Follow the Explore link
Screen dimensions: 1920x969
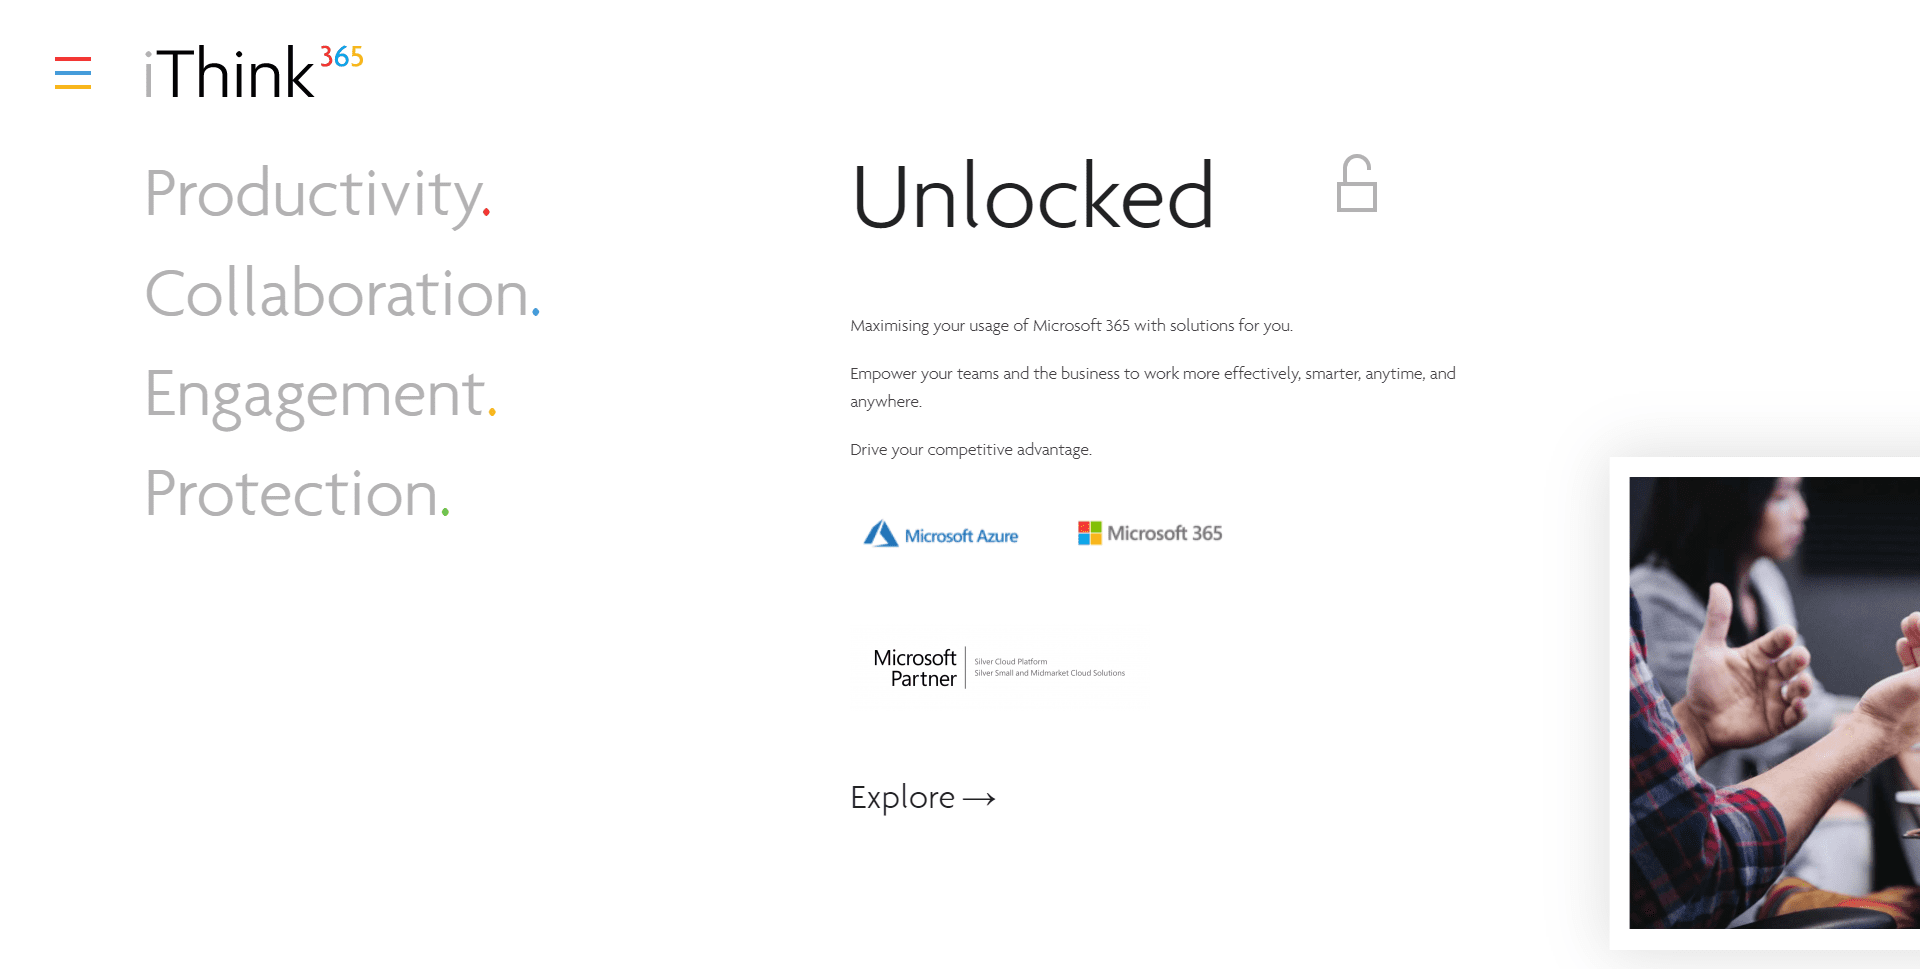click(902, 797)
